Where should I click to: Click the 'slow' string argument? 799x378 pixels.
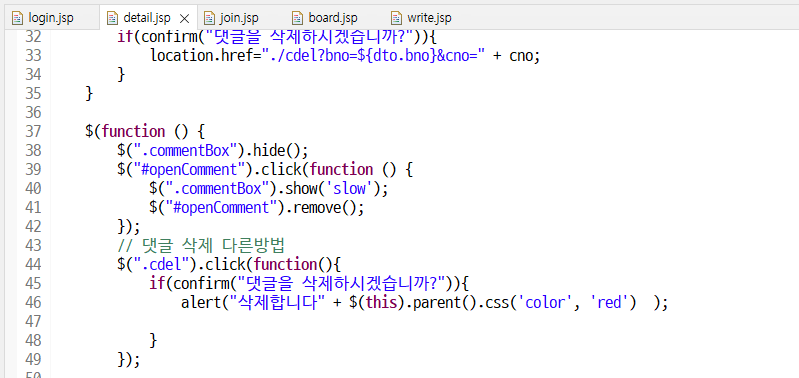pyautogui.click(x=349, y=188)
